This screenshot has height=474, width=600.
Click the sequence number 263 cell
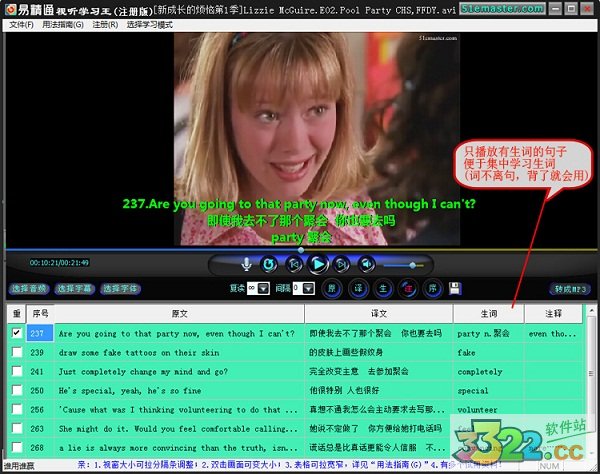[37, 428]
